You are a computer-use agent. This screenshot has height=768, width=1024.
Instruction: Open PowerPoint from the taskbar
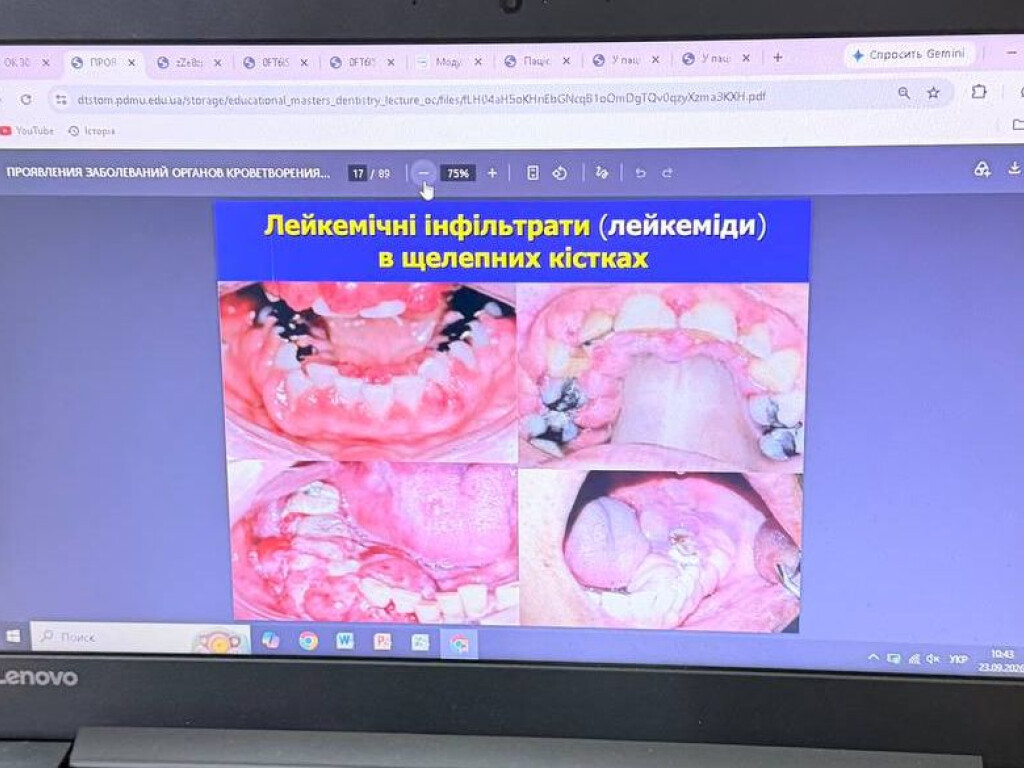pyautogui.click(x=383, y=641)
